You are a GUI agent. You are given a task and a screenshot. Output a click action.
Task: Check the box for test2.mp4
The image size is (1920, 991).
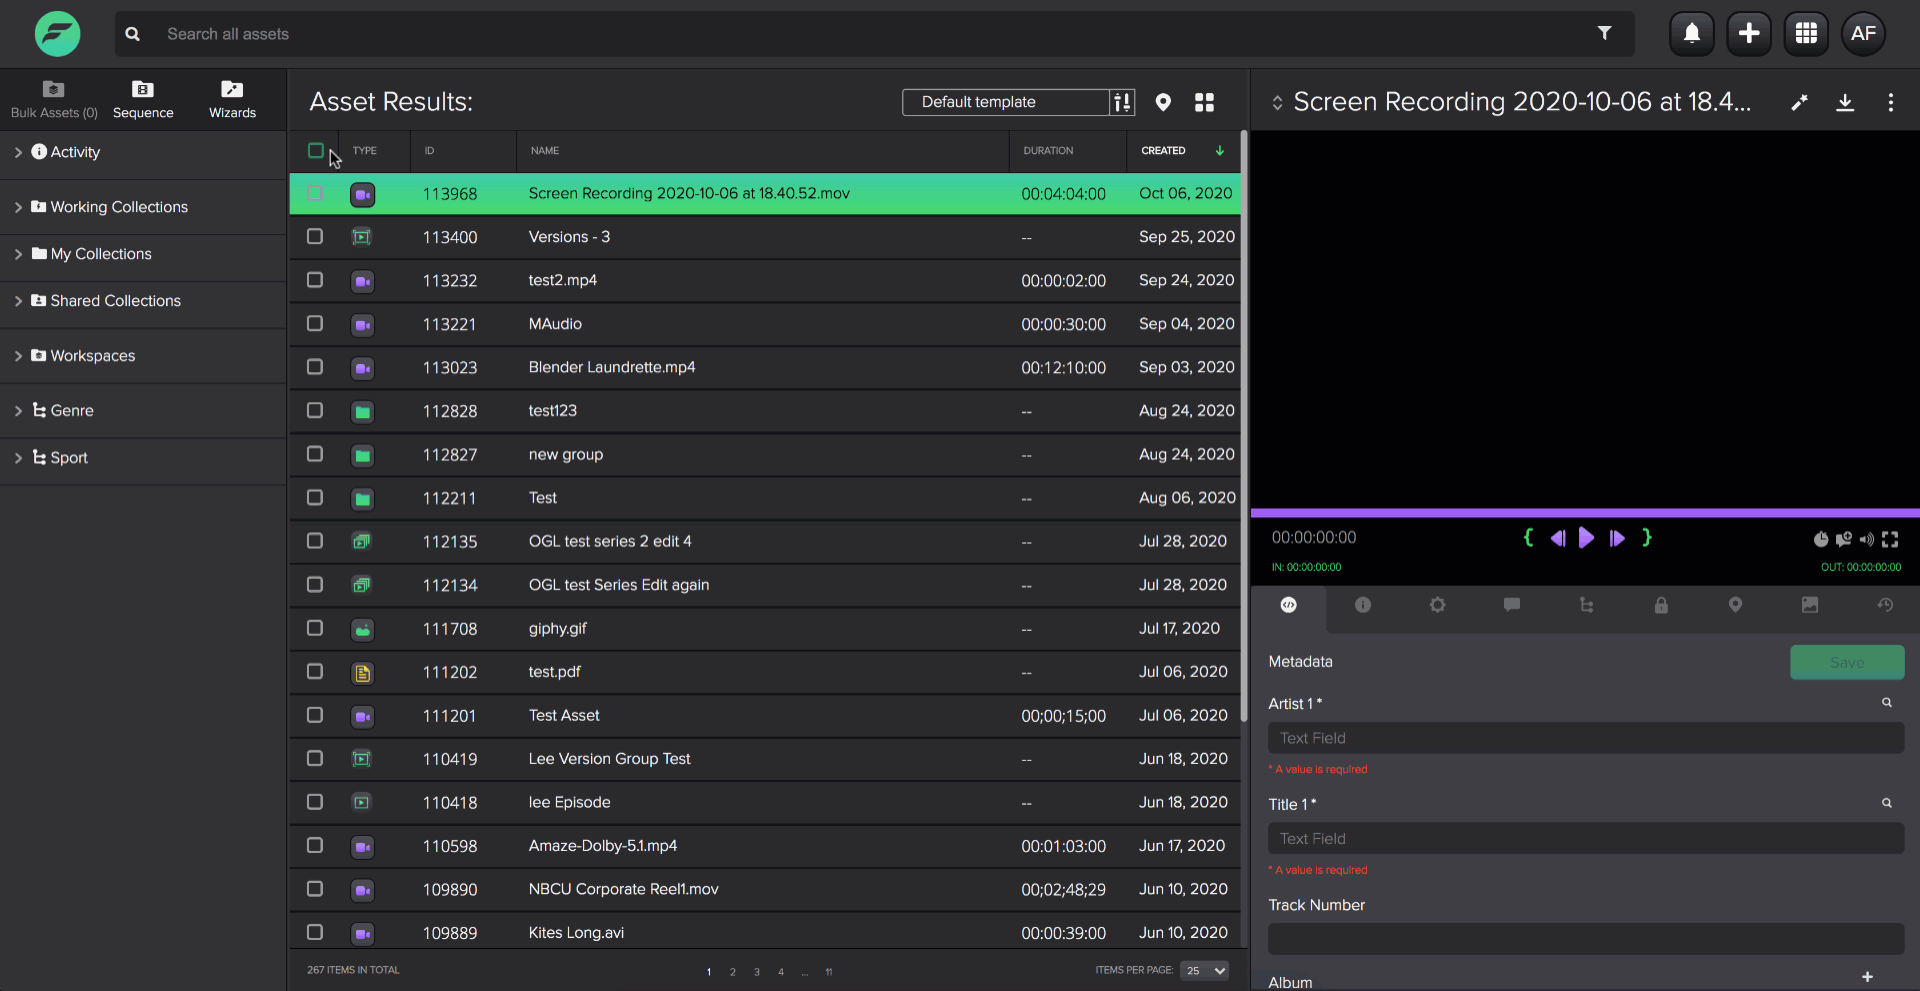[315, 280]
